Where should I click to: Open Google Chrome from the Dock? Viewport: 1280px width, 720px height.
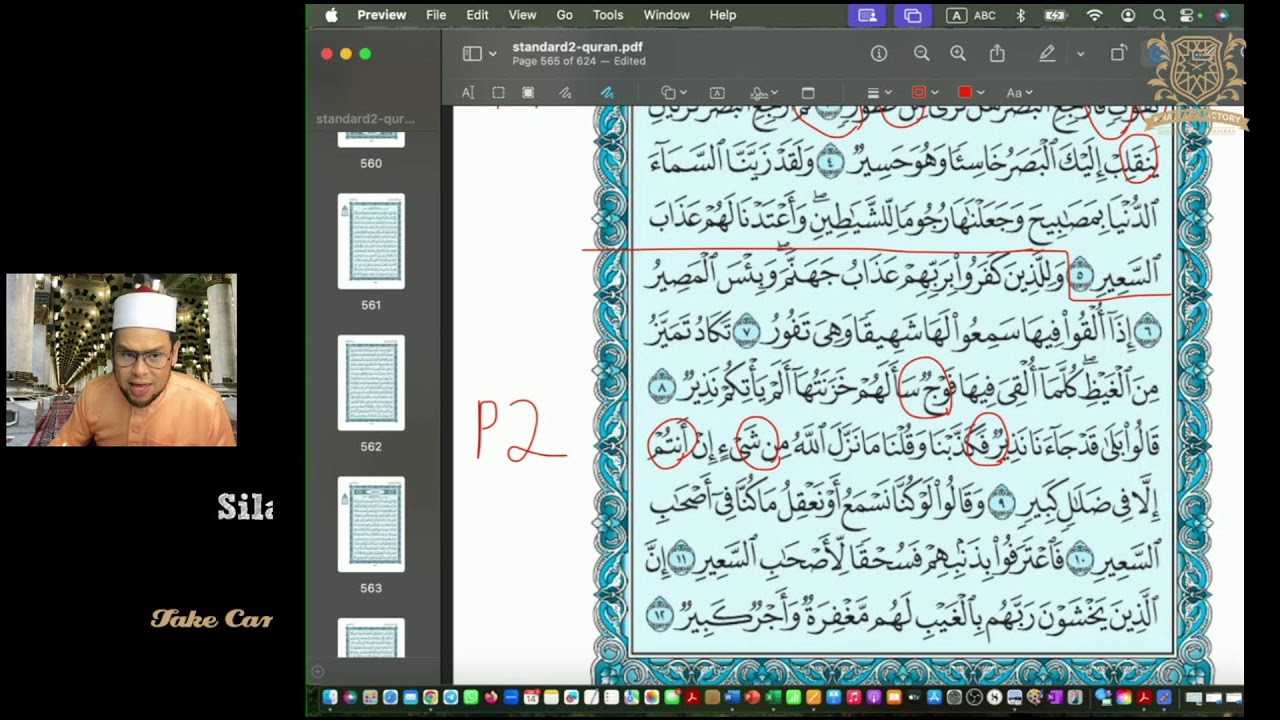click(x=430, y=697)
